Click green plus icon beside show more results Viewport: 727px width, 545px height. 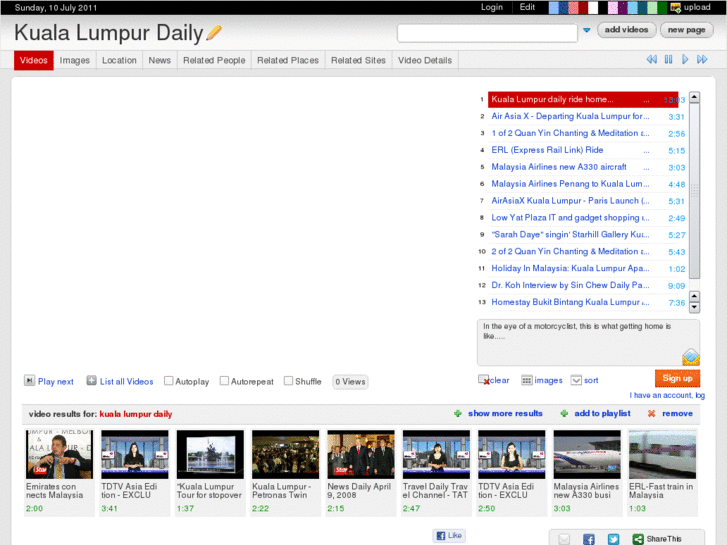pos(458,413)
